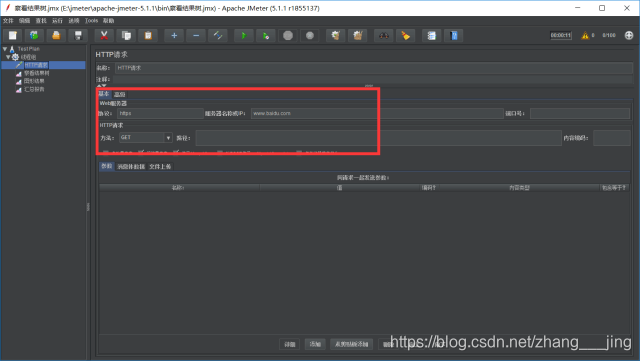Screen dimensions: 641x361
Task: Select 察看结果树 listener in tree
Action: 36,73
